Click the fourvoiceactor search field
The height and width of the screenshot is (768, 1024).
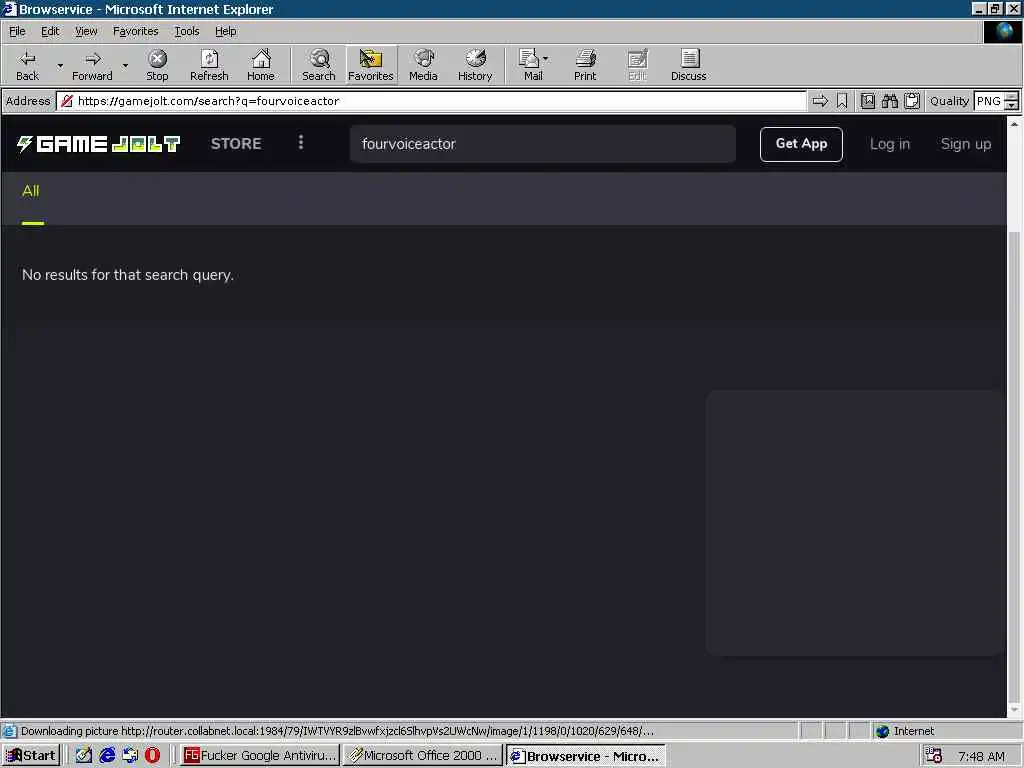coord(543,144)
